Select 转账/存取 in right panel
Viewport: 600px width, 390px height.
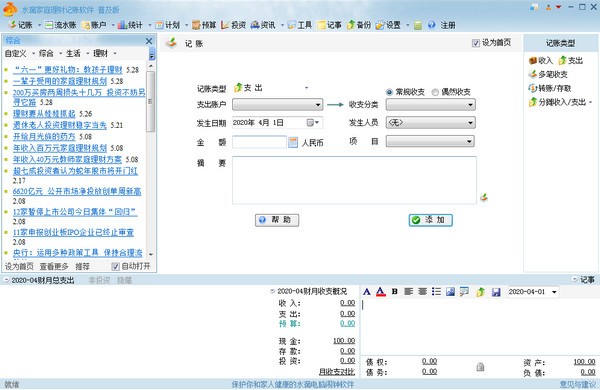pyautogui.click(x=550, y=88)
